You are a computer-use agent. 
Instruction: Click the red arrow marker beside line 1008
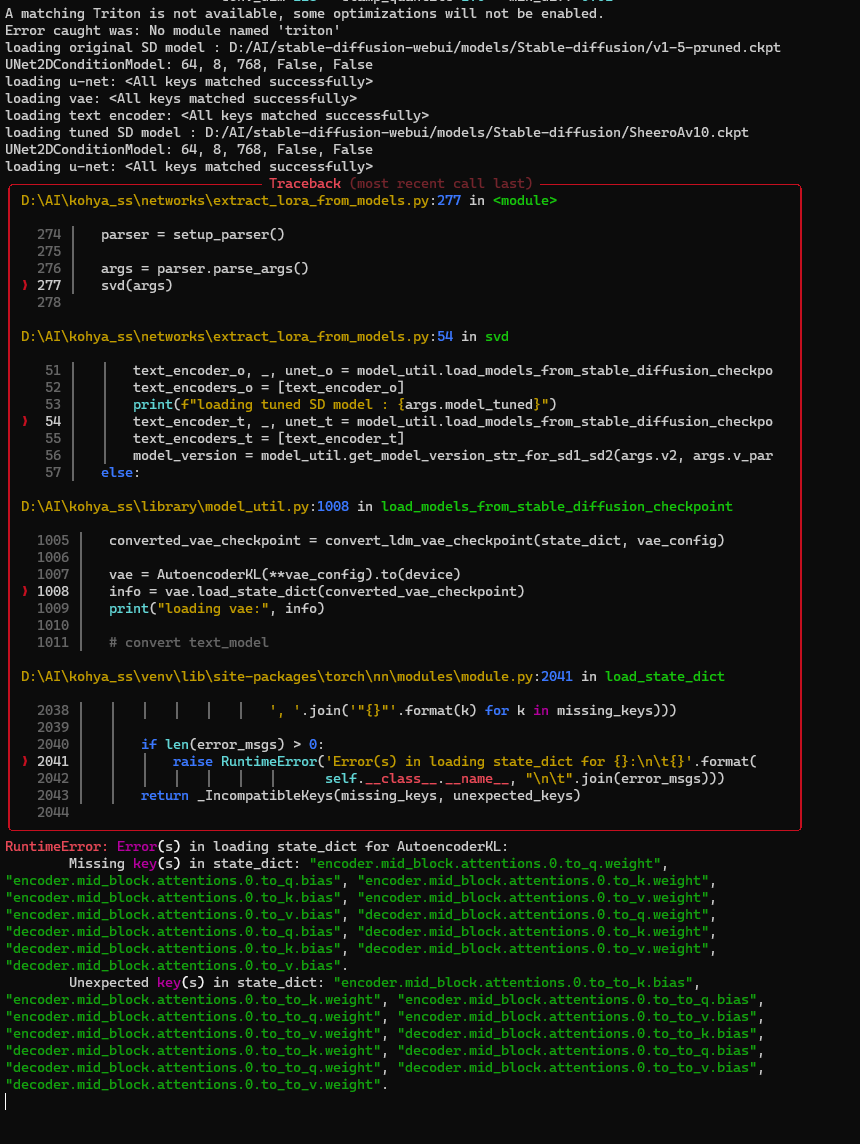coord(26,591)
